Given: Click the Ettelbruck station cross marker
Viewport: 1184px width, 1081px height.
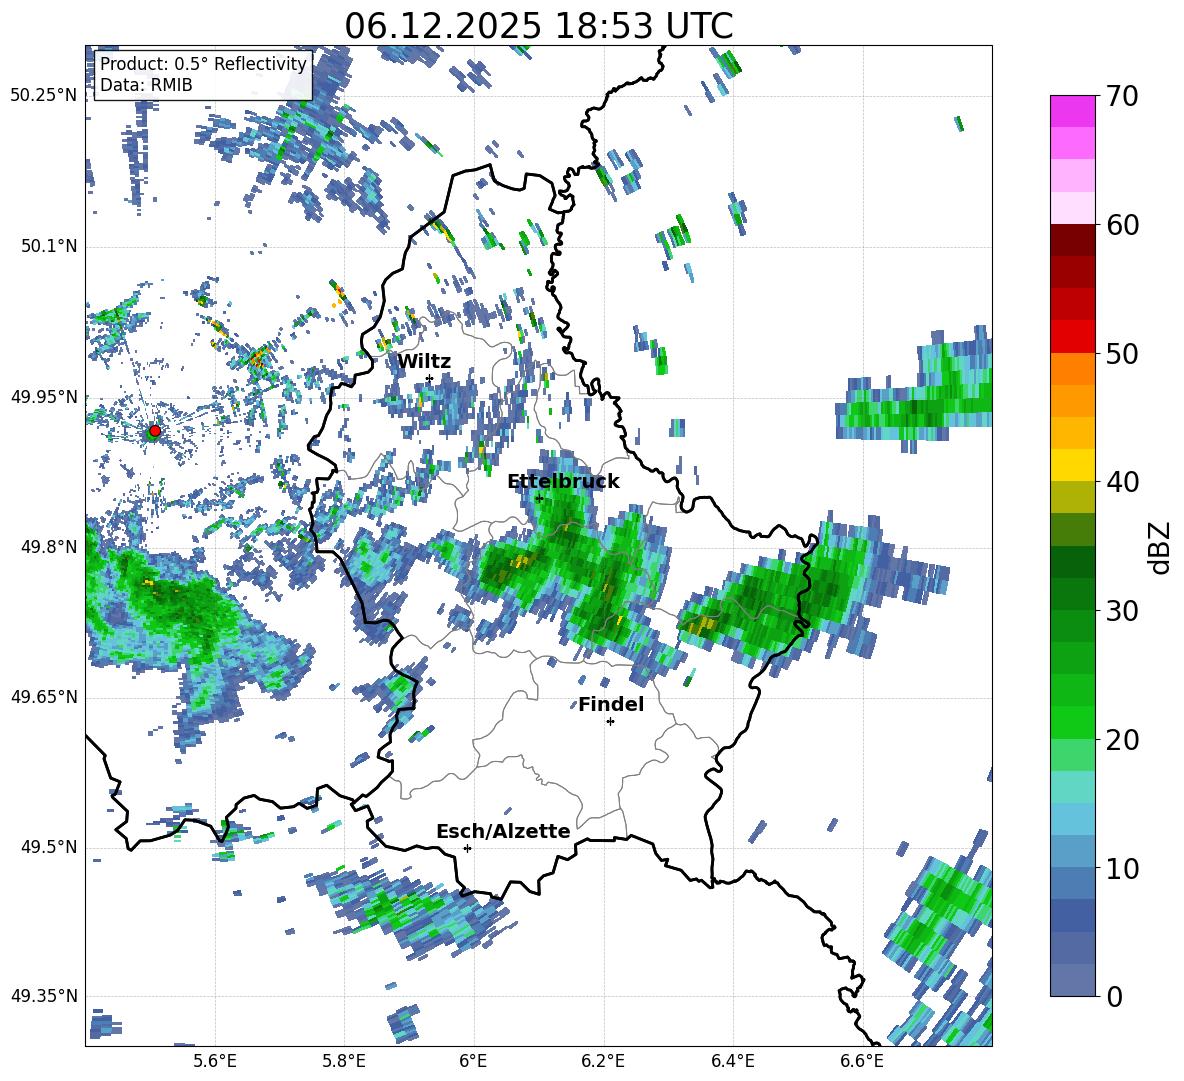Looking at the screenshot, I should pyautogui.click(x=539, y=499).
